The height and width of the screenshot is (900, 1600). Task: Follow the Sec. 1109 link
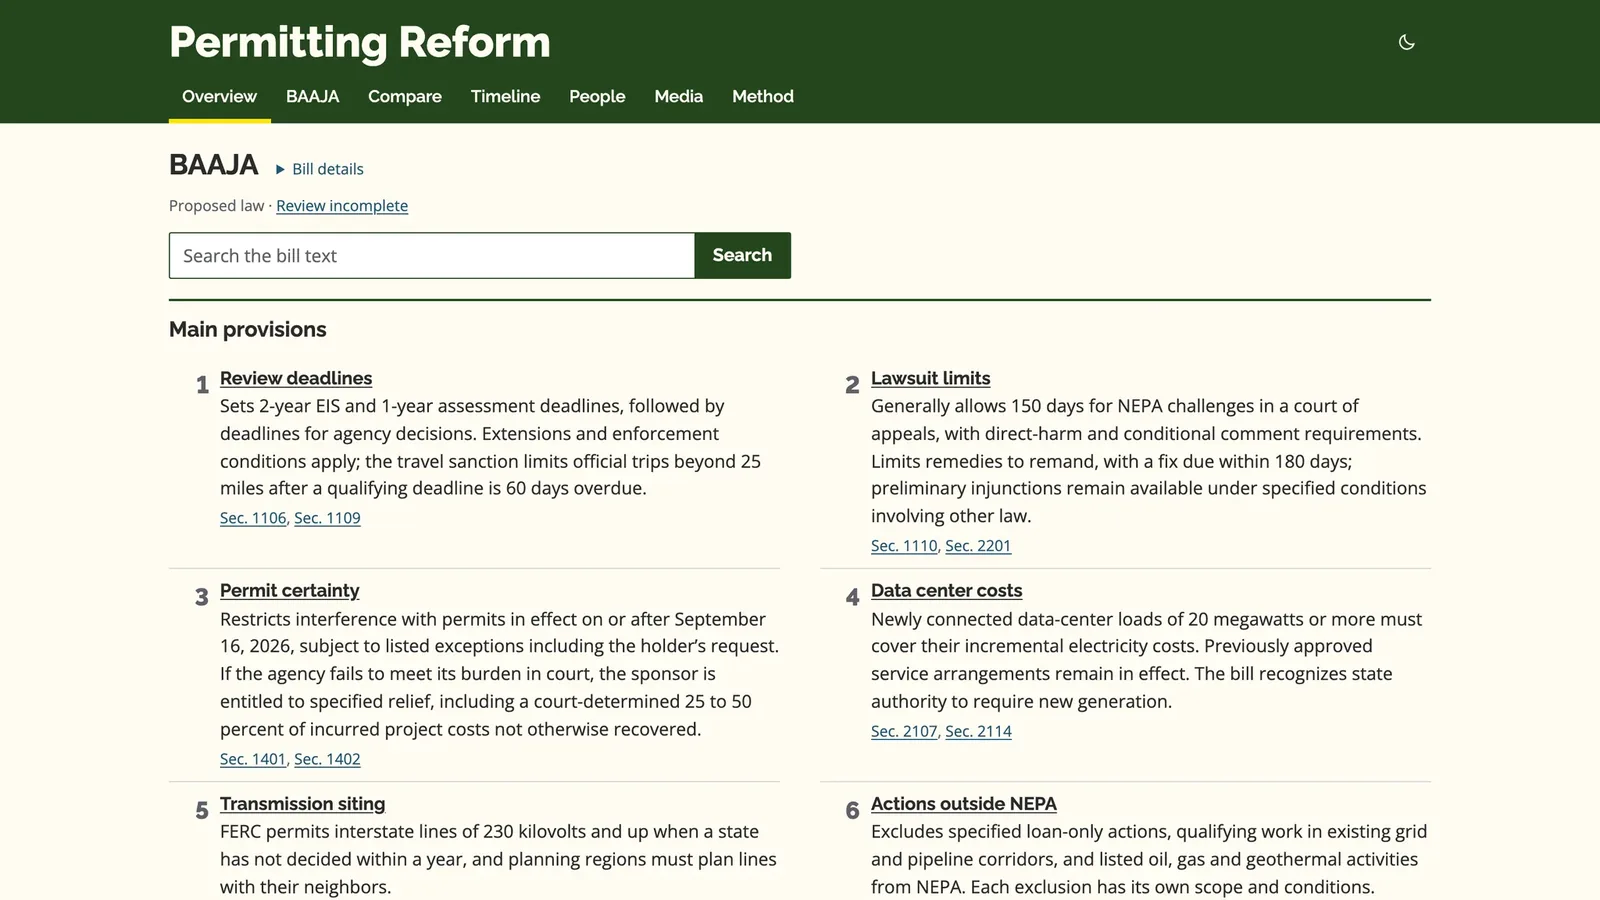327,518
